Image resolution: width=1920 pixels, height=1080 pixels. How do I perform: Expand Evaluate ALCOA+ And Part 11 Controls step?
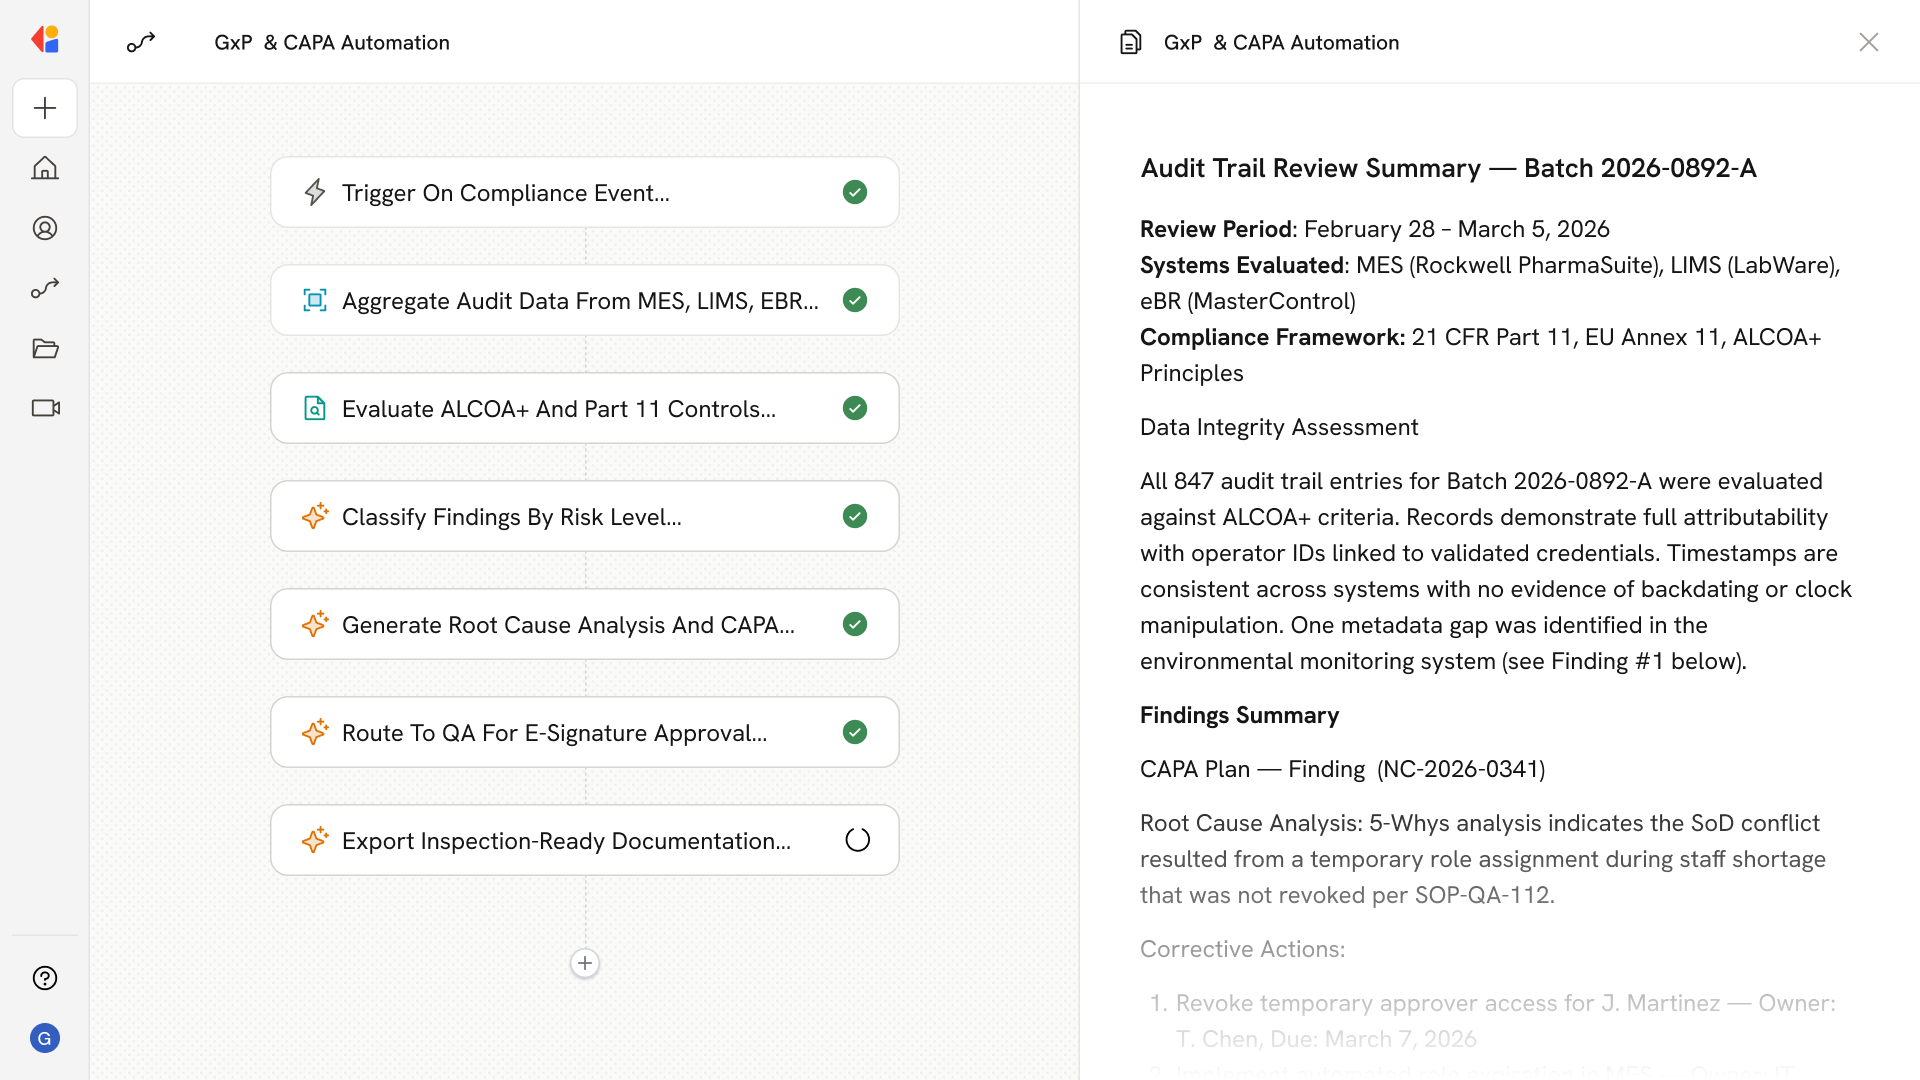pos(558,409)
